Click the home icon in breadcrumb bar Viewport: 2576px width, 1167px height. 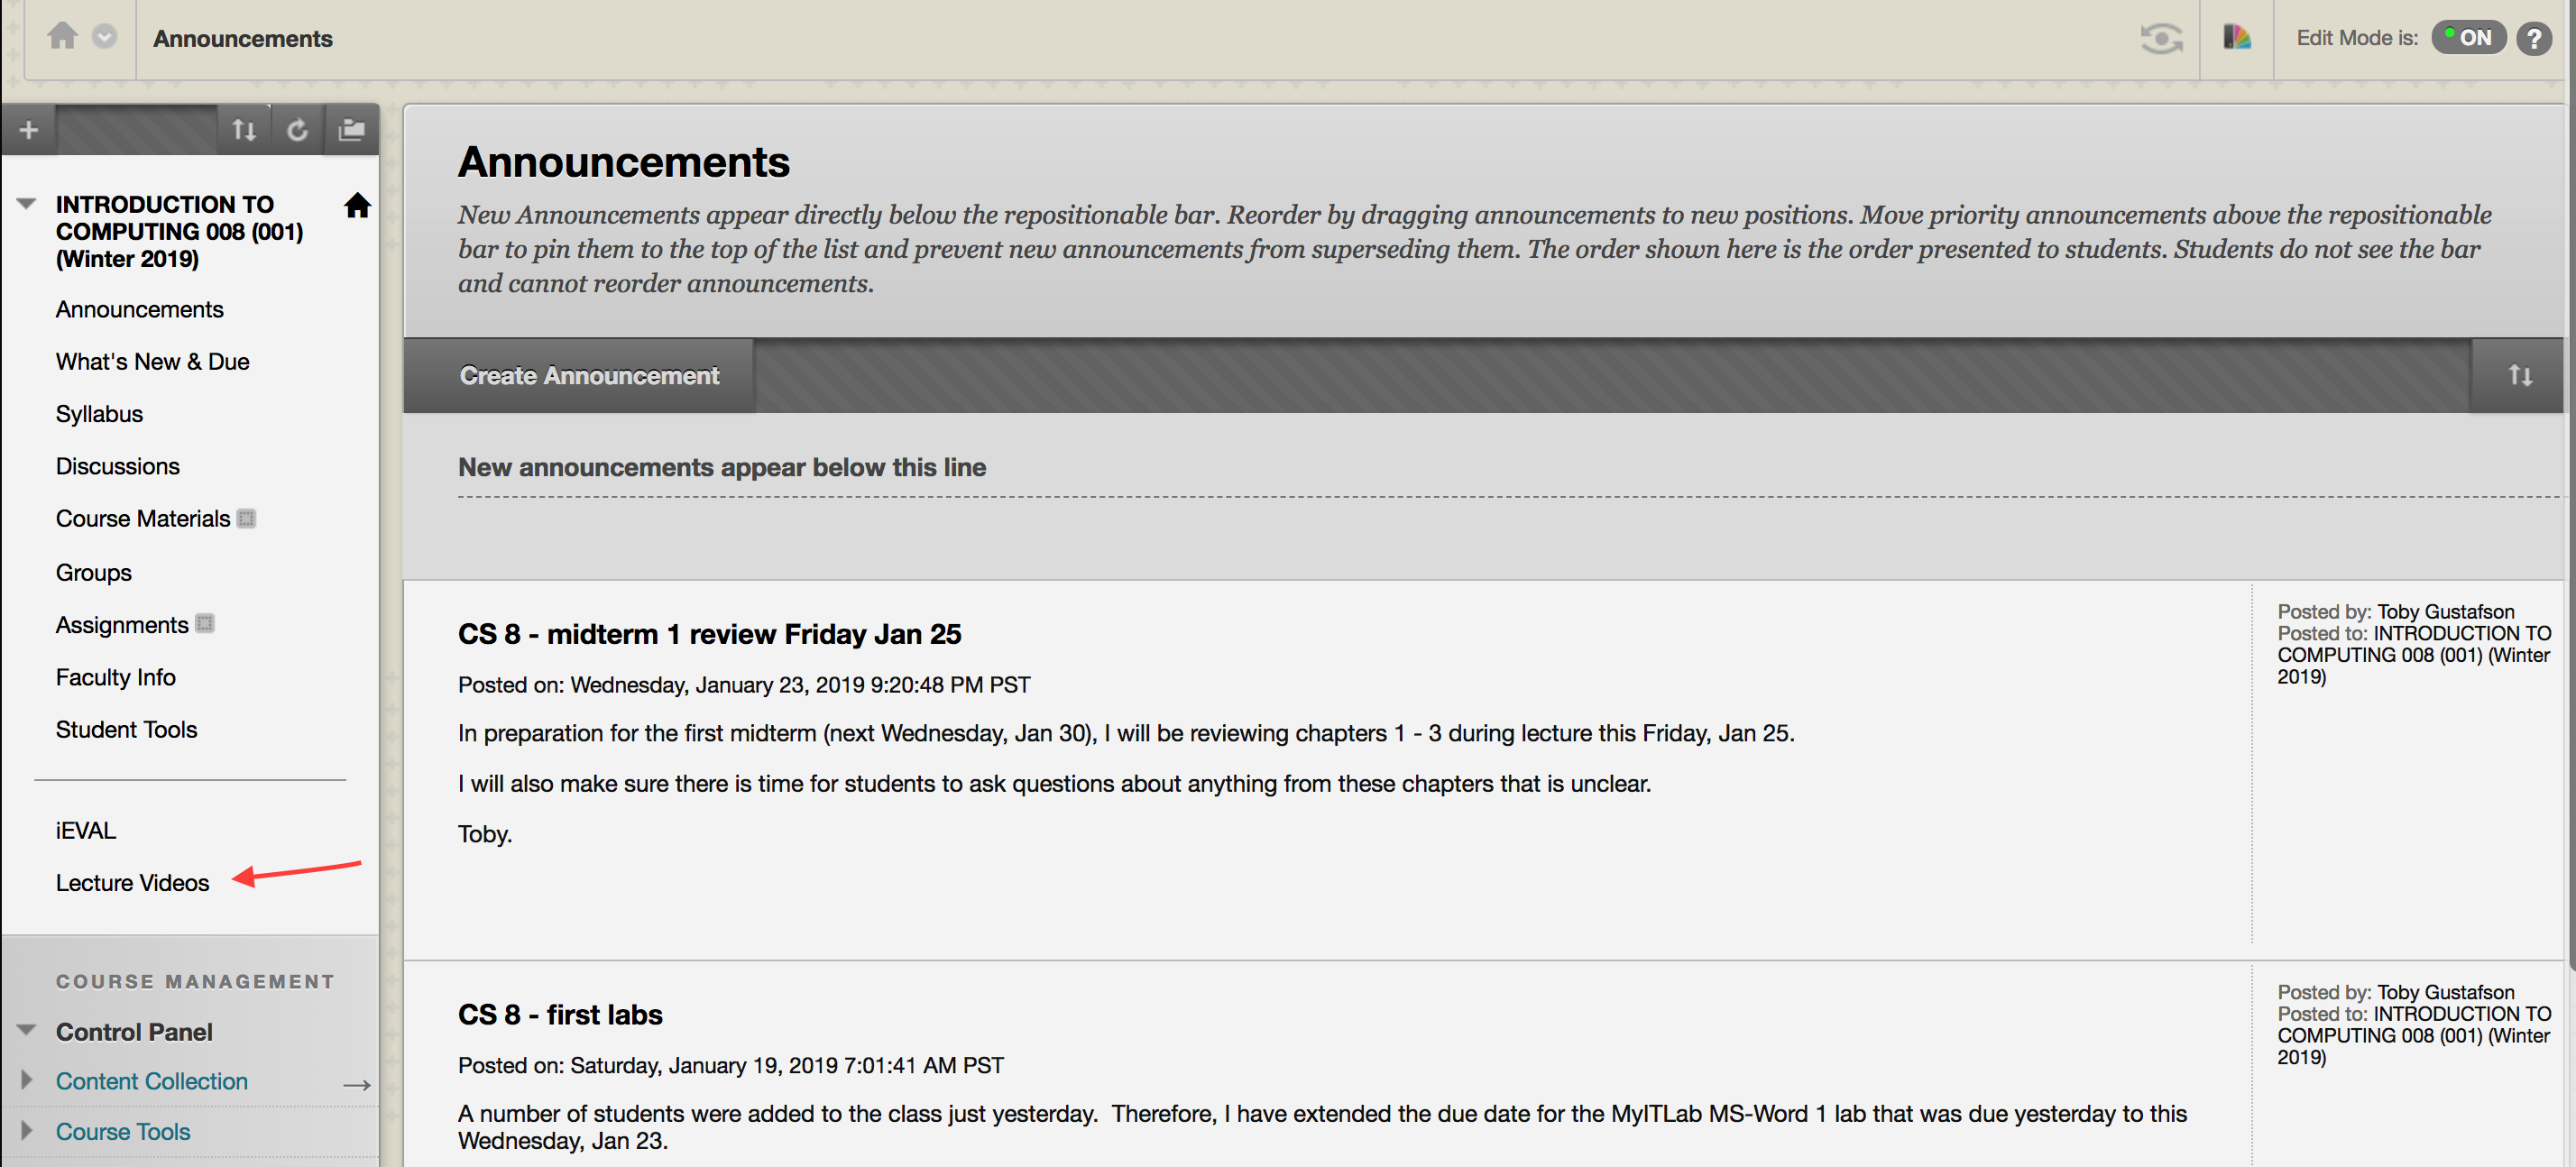click(62, 37)
